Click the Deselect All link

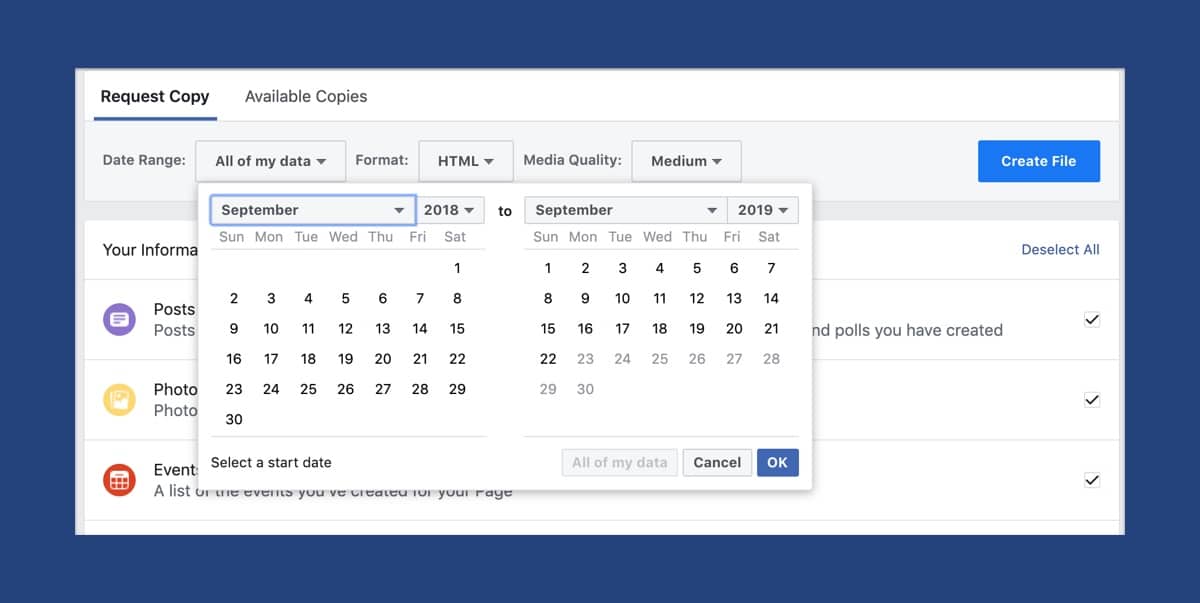(x=1060, y=250)
